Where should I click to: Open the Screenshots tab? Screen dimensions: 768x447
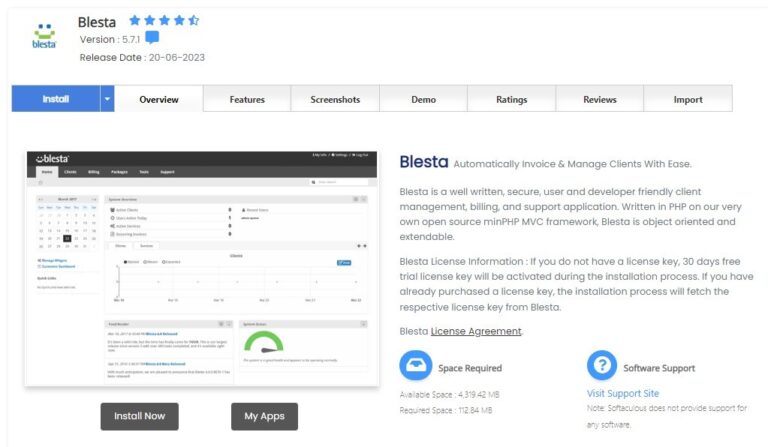[335, 99]
